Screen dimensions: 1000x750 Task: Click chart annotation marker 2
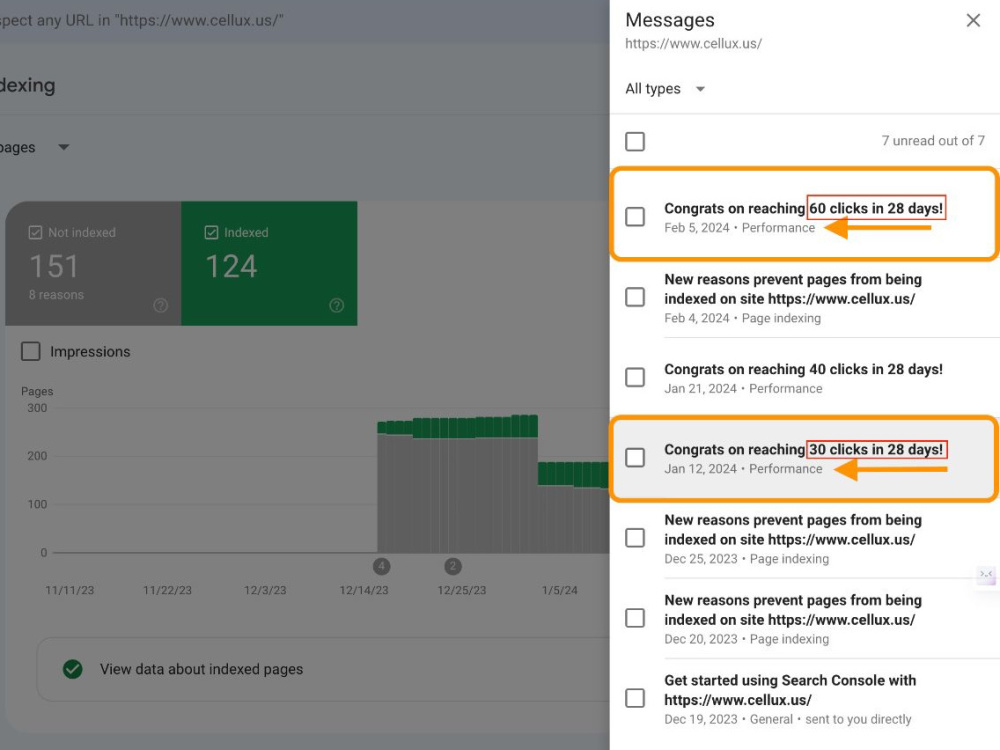pos(453,566)
